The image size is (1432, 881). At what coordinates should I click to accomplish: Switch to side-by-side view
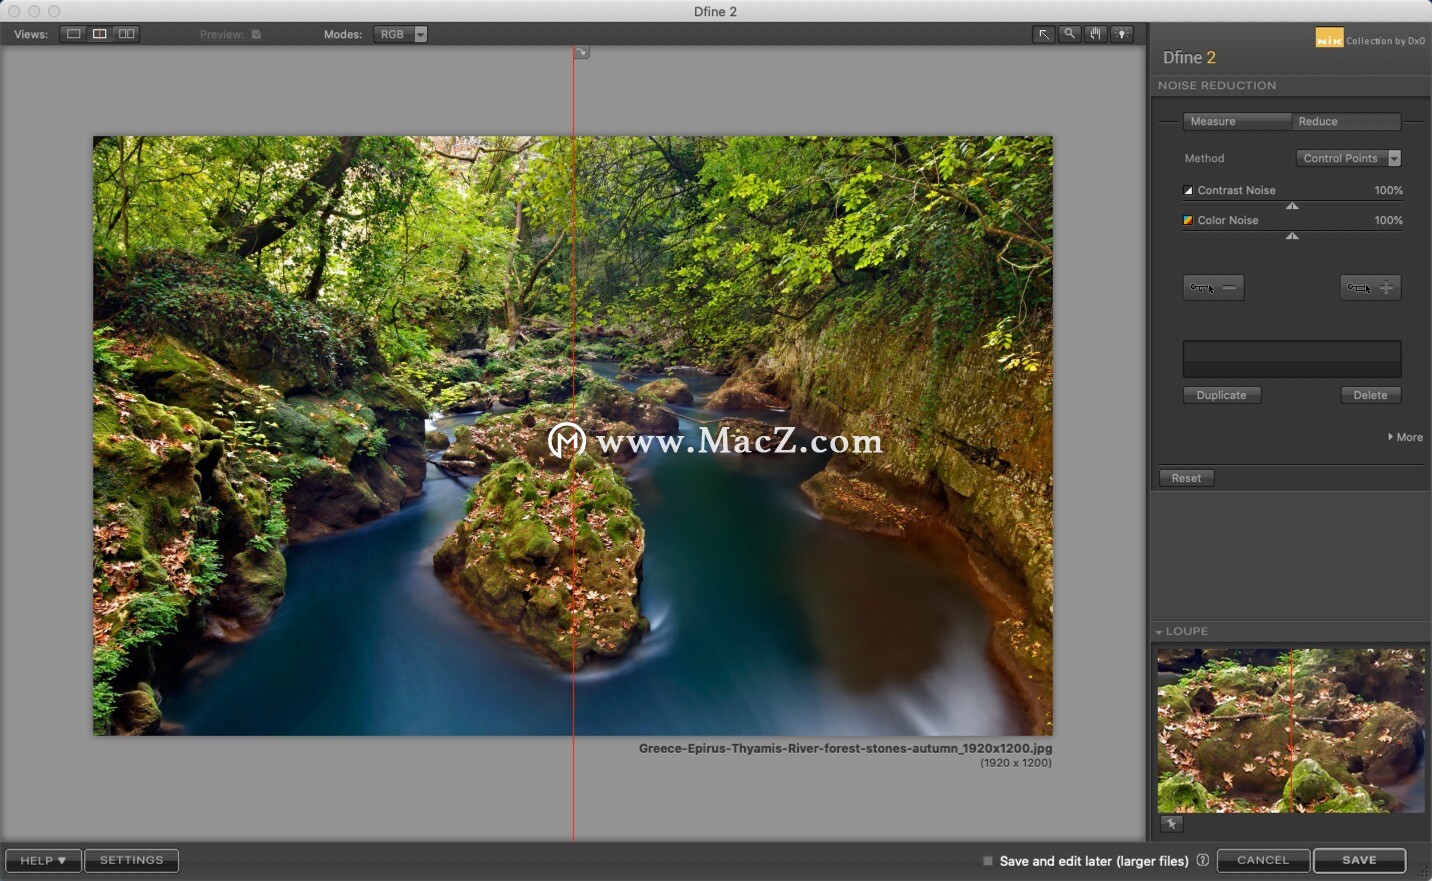click(126, 34)
